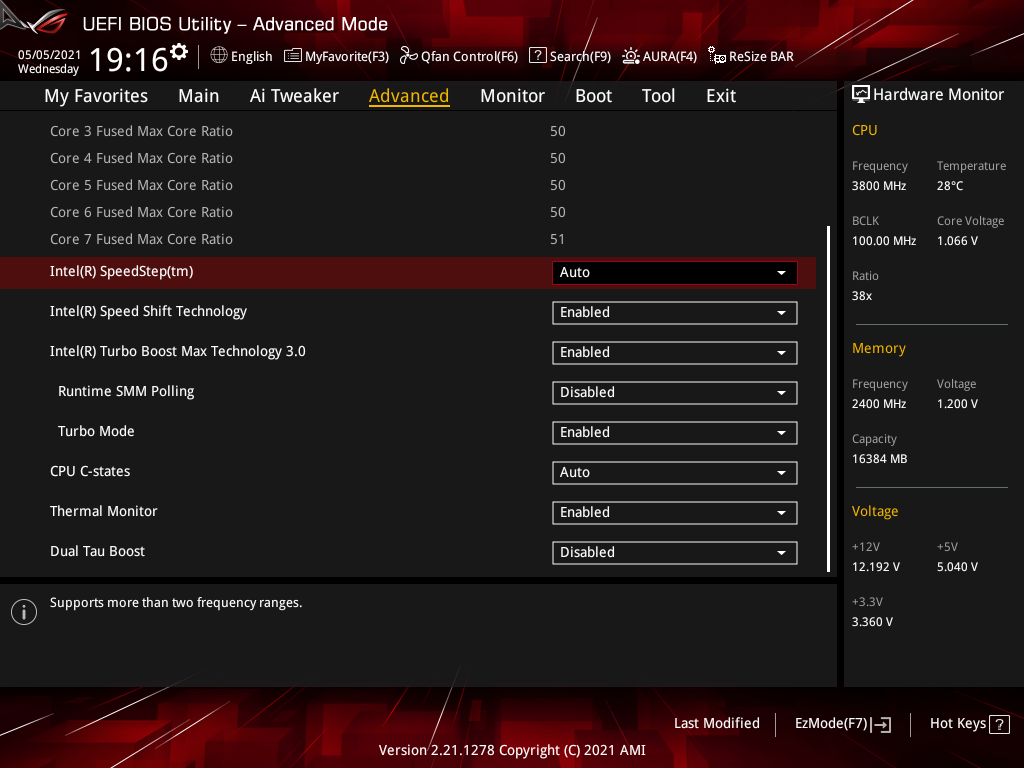Open Runtime SMM Polling dropdown
This screenshot has width=1024, height=768.
click(x=675, y=392)
